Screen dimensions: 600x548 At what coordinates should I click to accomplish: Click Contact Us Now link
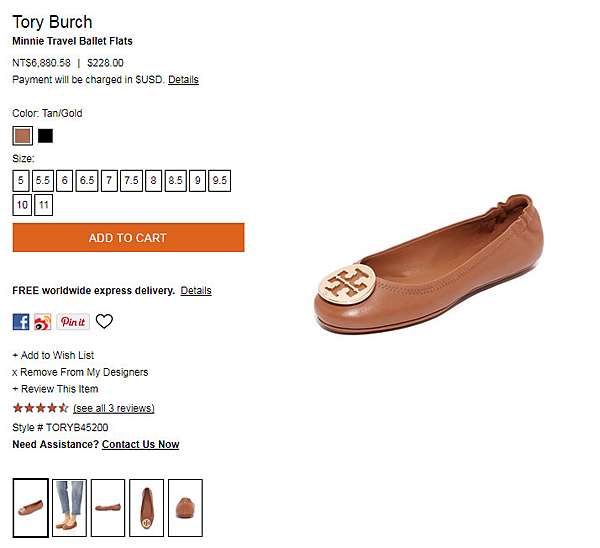[x=140, y=444]
